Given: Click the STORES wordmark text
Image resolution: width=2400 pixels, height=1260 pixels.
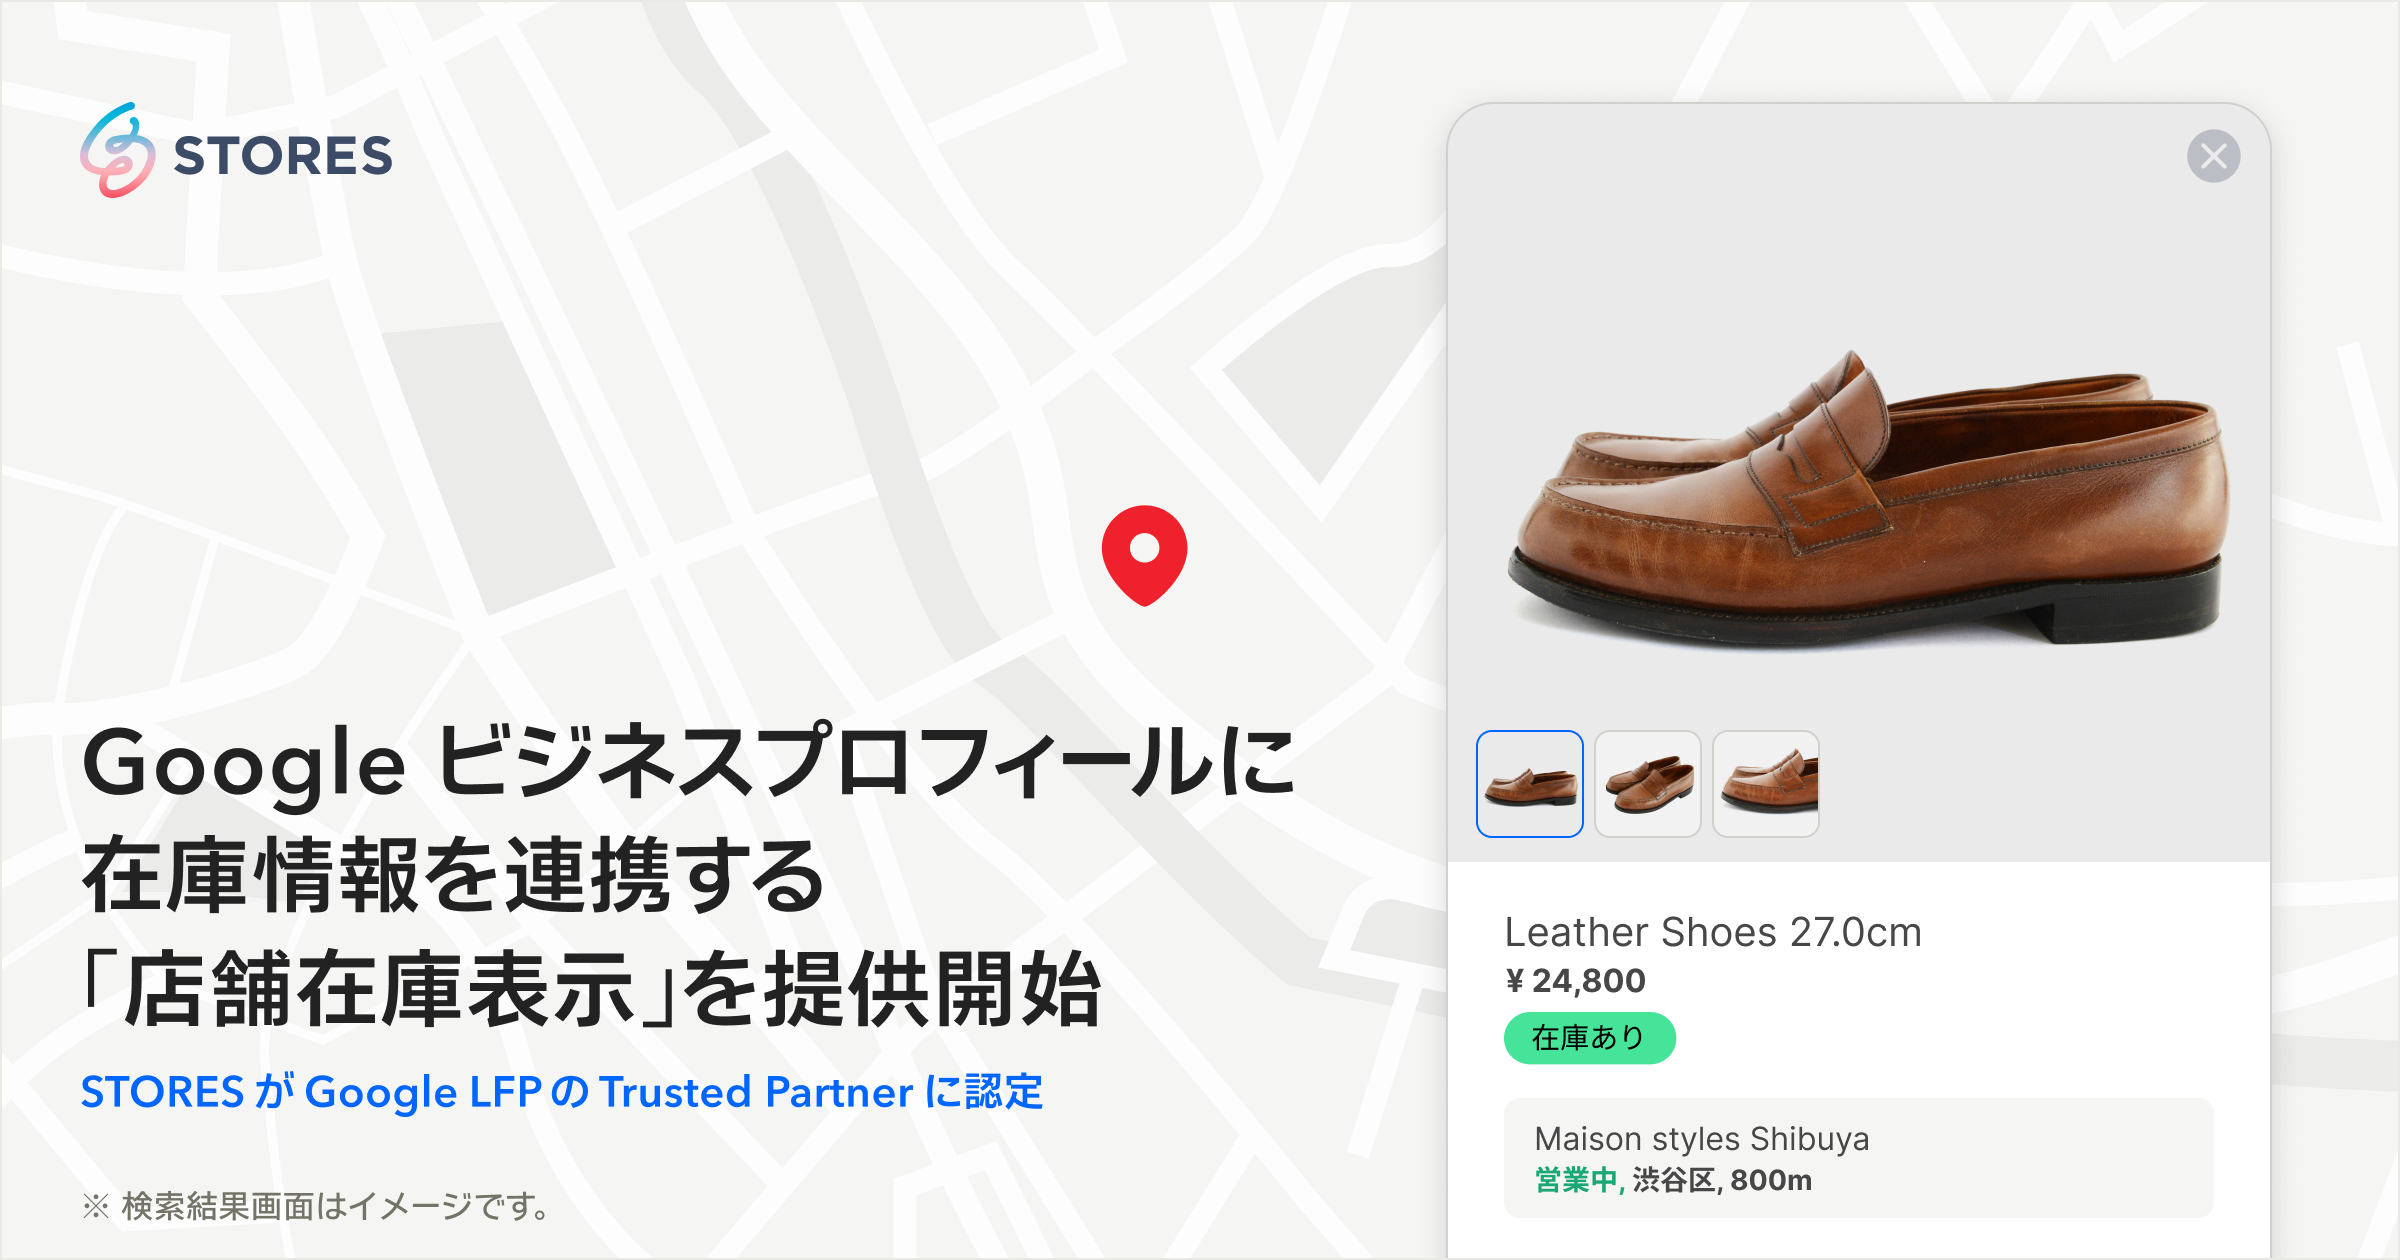Looking at the screenshot, I should click(284, 156).
